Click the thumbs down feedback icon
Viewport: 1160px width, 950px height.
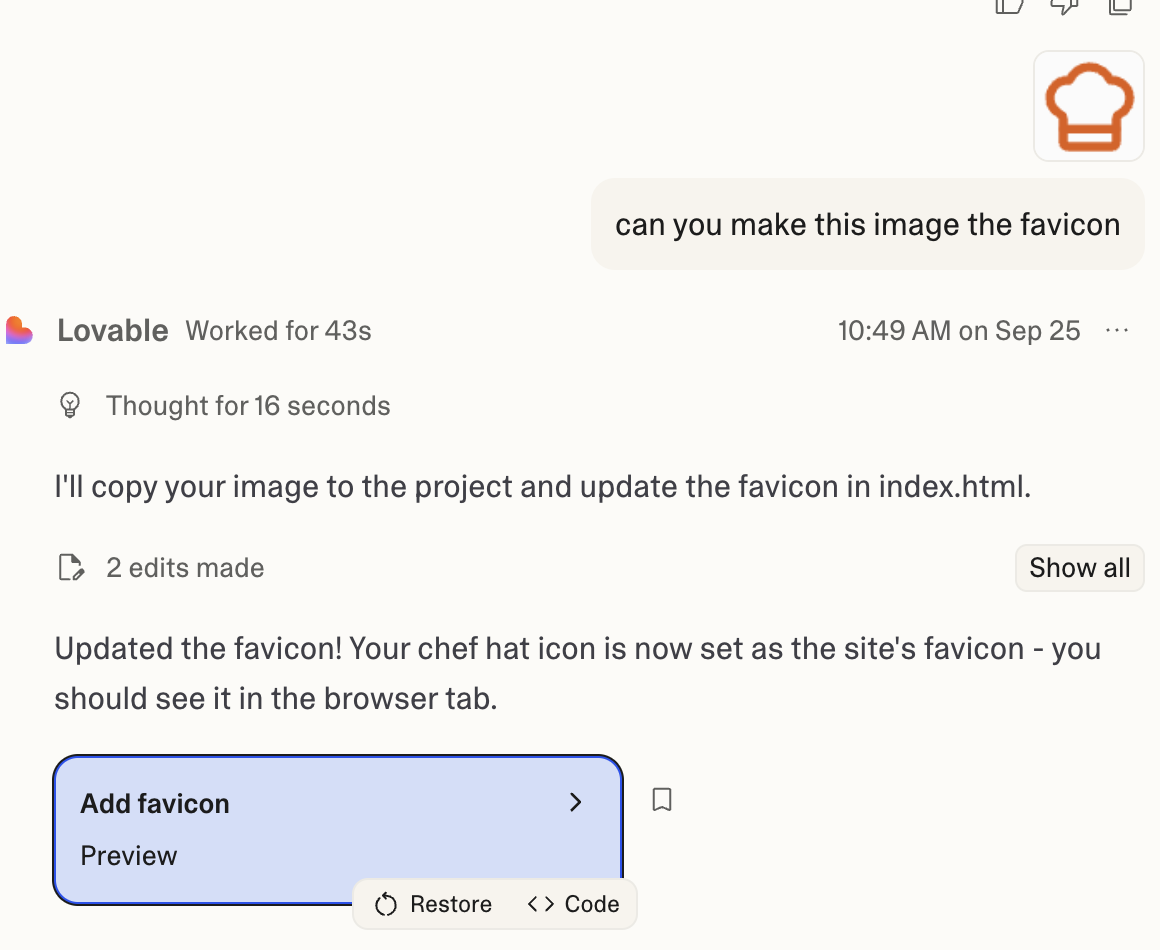1064,5
